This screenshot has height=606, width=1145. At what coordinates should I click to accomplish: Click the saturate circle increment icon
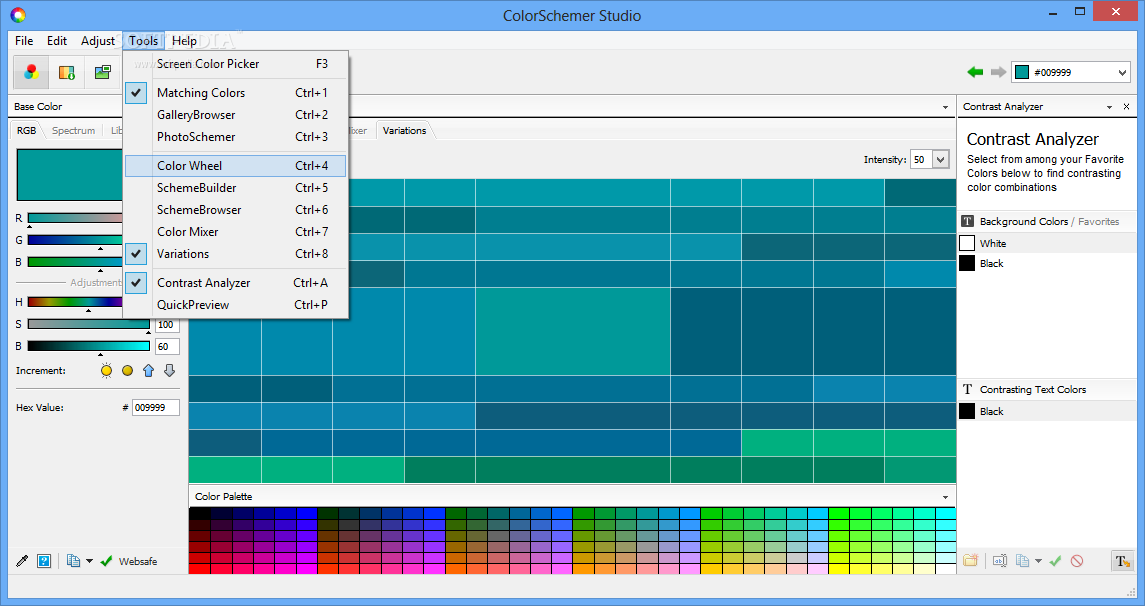(128, 371)
